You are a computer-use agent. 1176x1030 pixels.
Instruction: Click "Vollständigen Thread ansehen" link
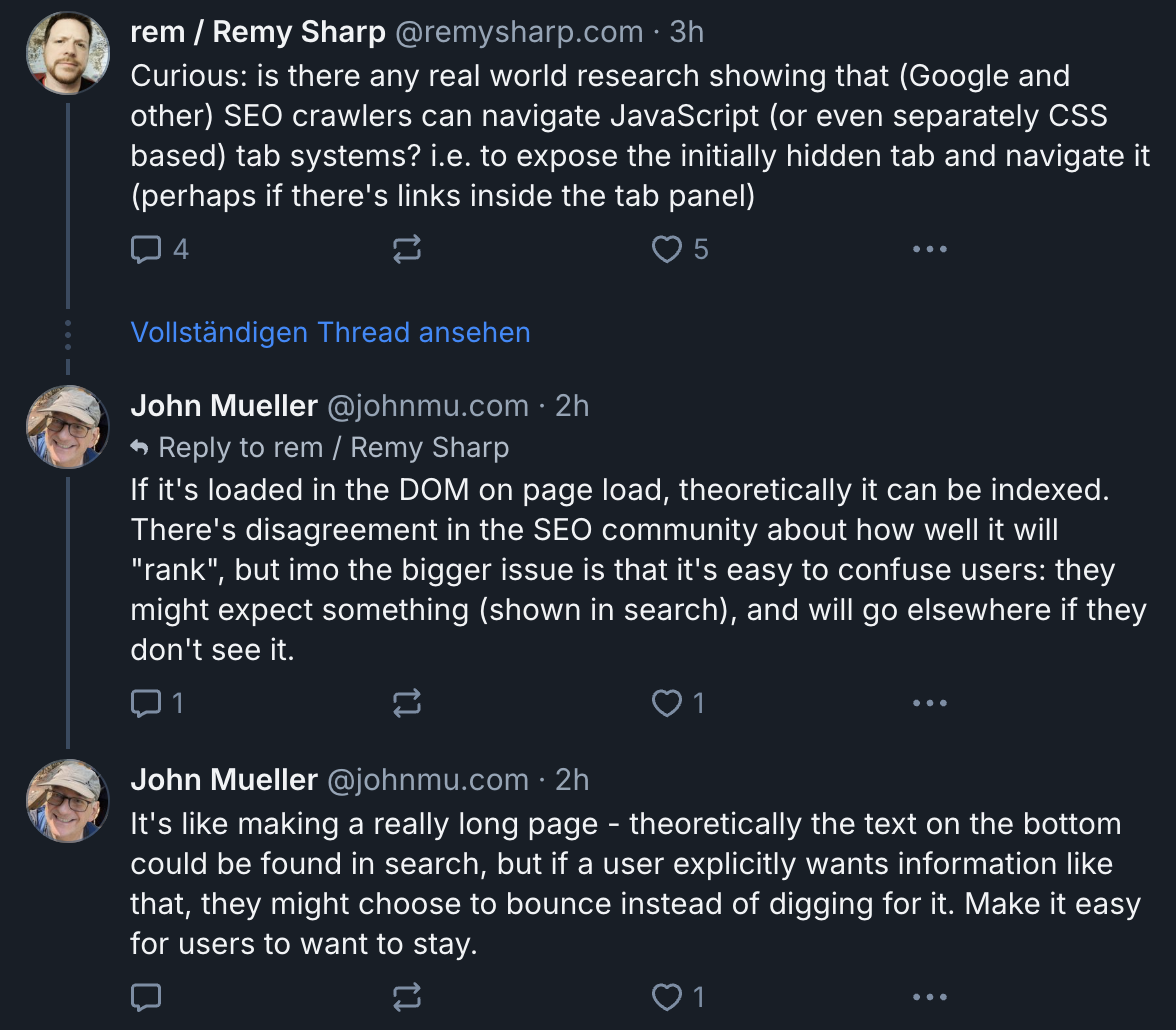point(330,332)
